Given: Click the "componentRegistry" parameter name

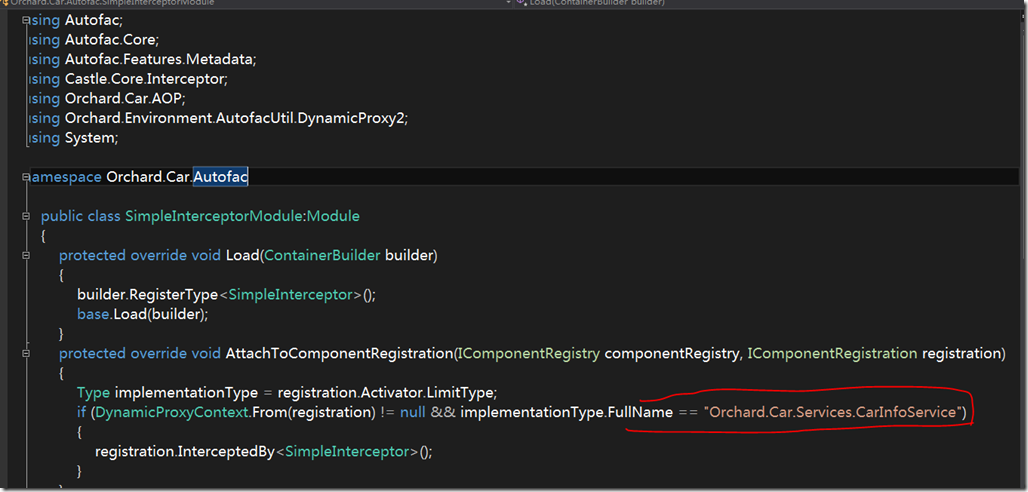Looking at the screenshot, I should [x=673, y=354].
